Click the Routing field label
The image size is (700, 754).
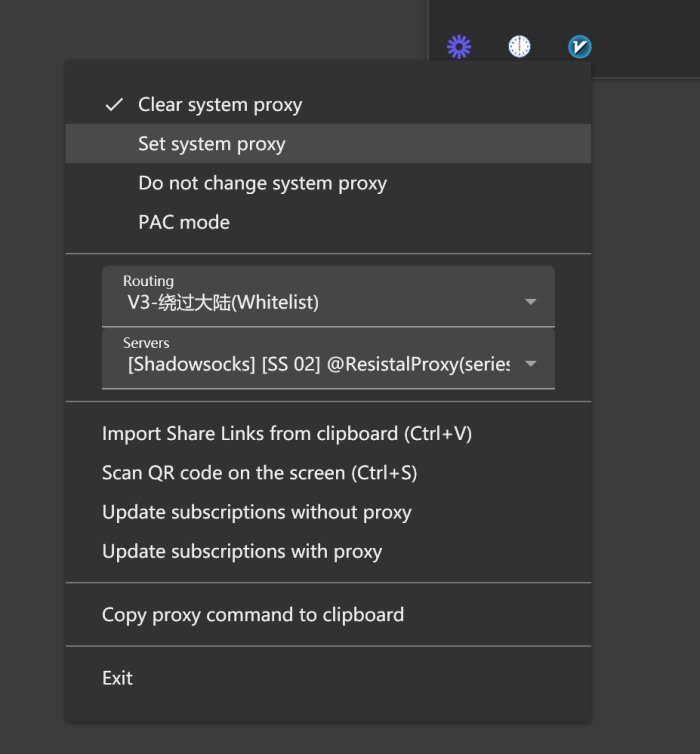point(148,282)
